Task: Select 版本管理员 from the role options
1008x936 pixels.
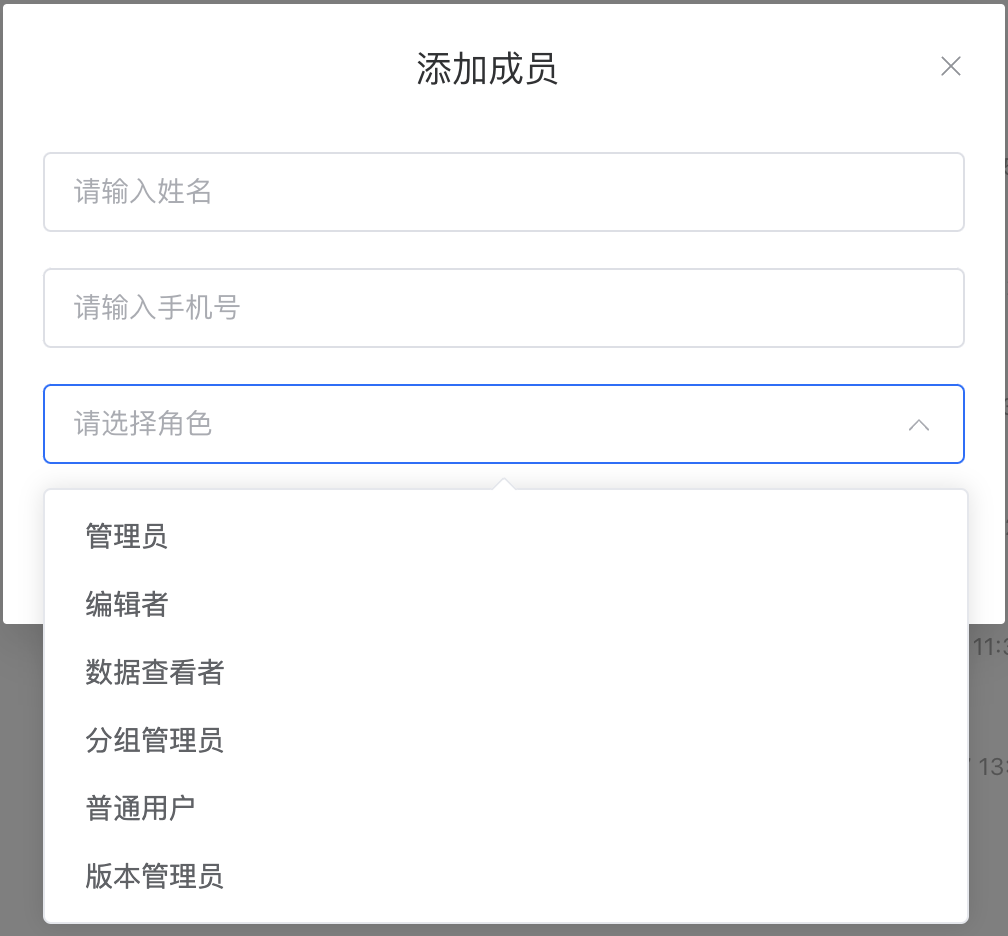Action: coord(505,876)
